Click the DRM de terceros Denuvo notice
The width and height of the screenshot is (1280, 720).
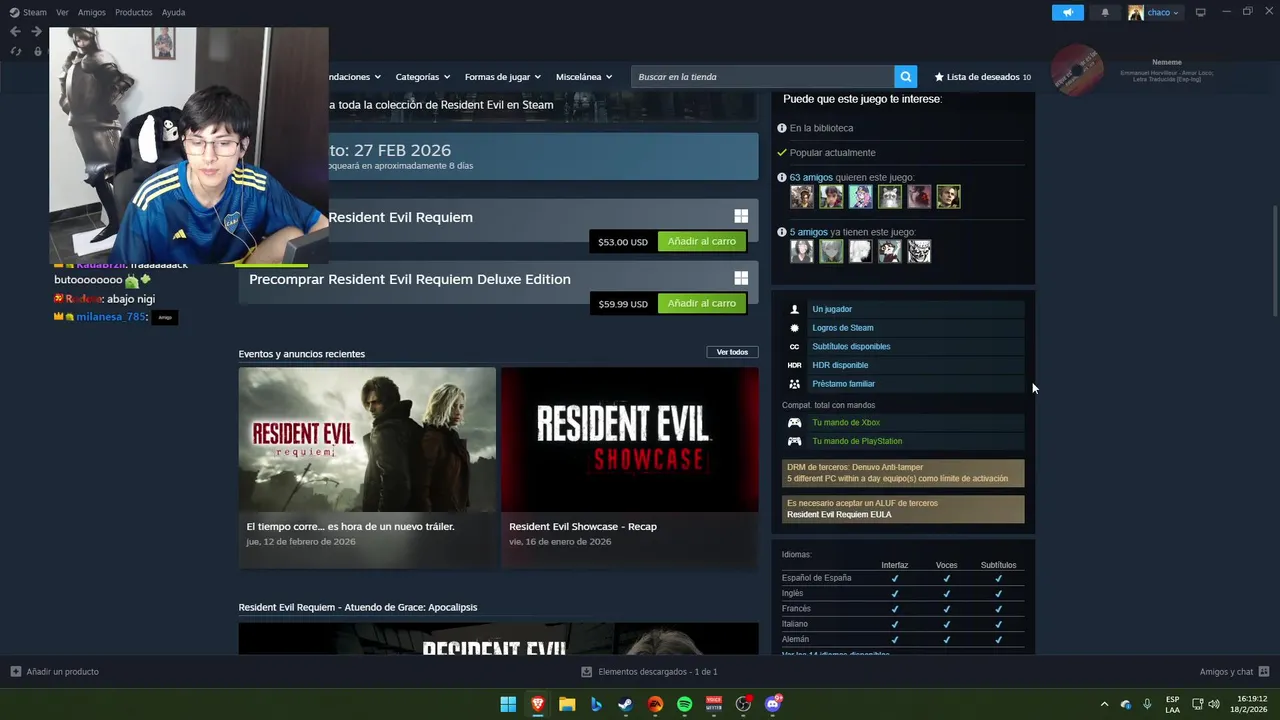click(x=903, y=473)
